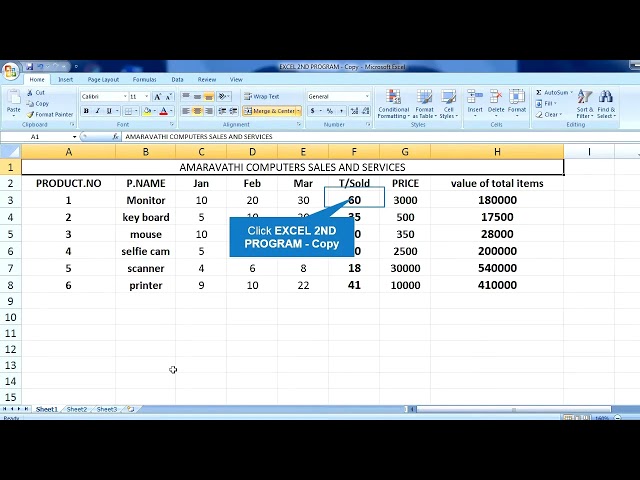Toggle Wrap Text
The height and width of the screenshot is (480, 640).
tap(262, 97)
